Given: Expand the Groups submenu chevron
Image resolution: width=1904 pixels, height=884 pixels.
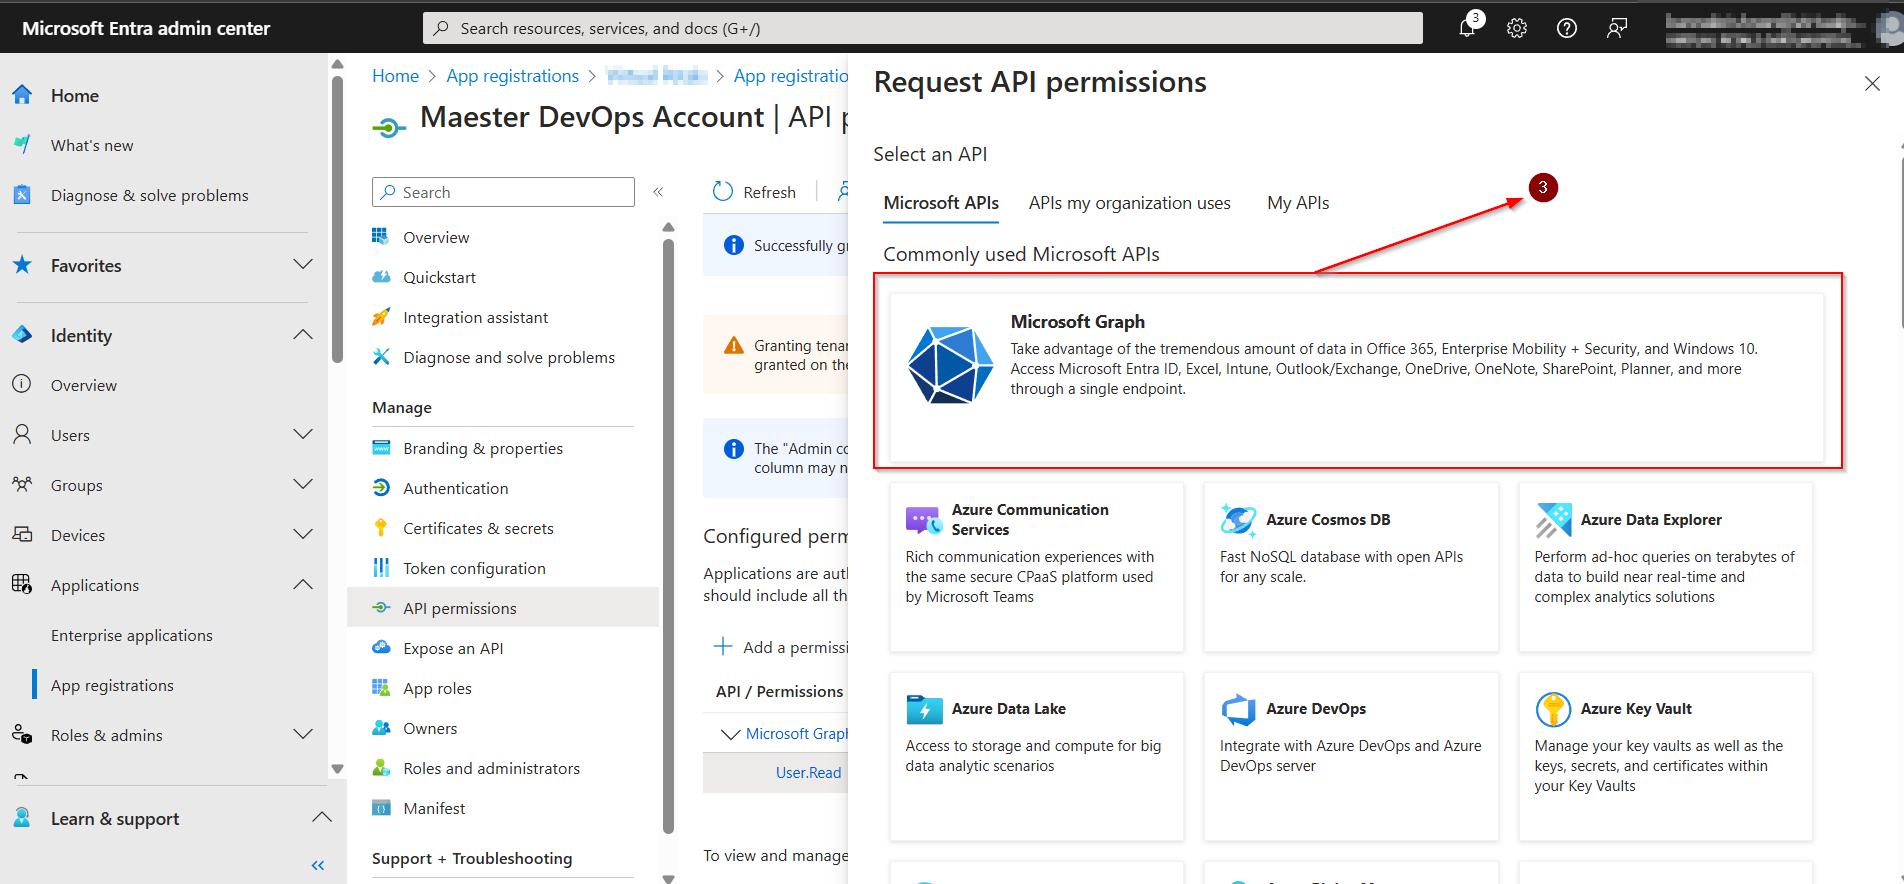Looking at the screenshot, I should tap(303, 484).
